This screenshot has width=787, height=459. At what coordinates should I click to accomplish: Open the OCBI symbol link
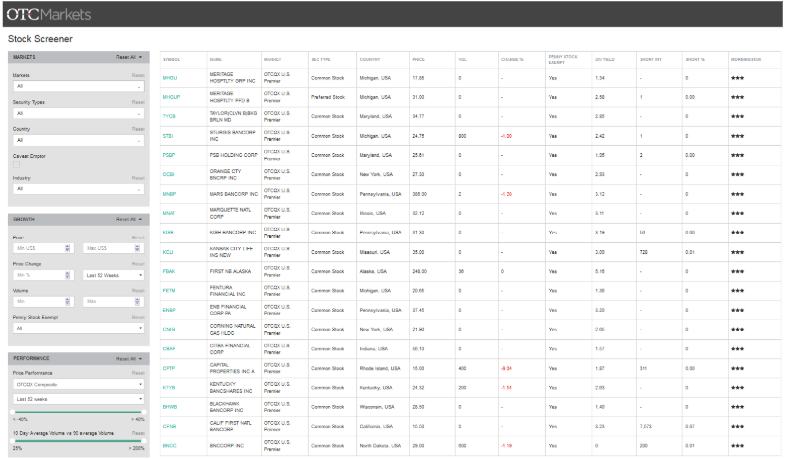click(168, 175)
